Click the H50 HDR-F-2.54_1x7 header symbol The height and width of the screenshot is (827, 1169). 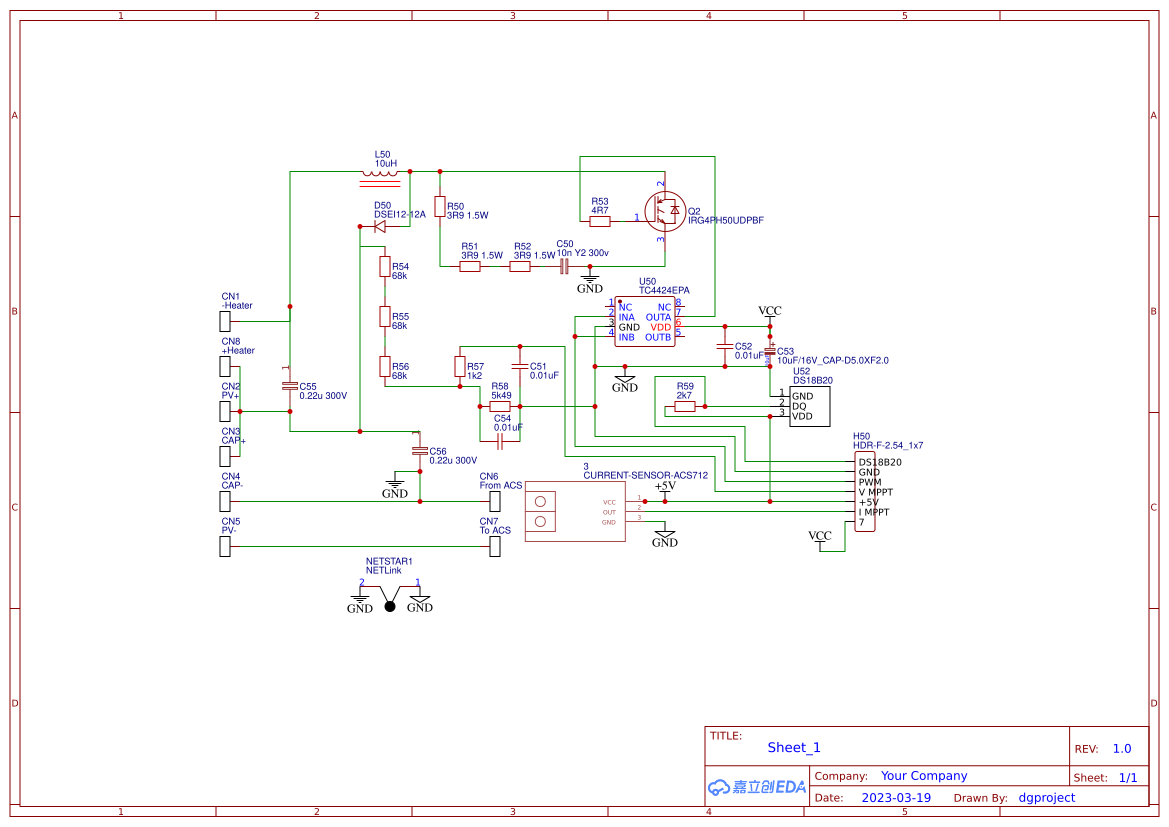865,491
